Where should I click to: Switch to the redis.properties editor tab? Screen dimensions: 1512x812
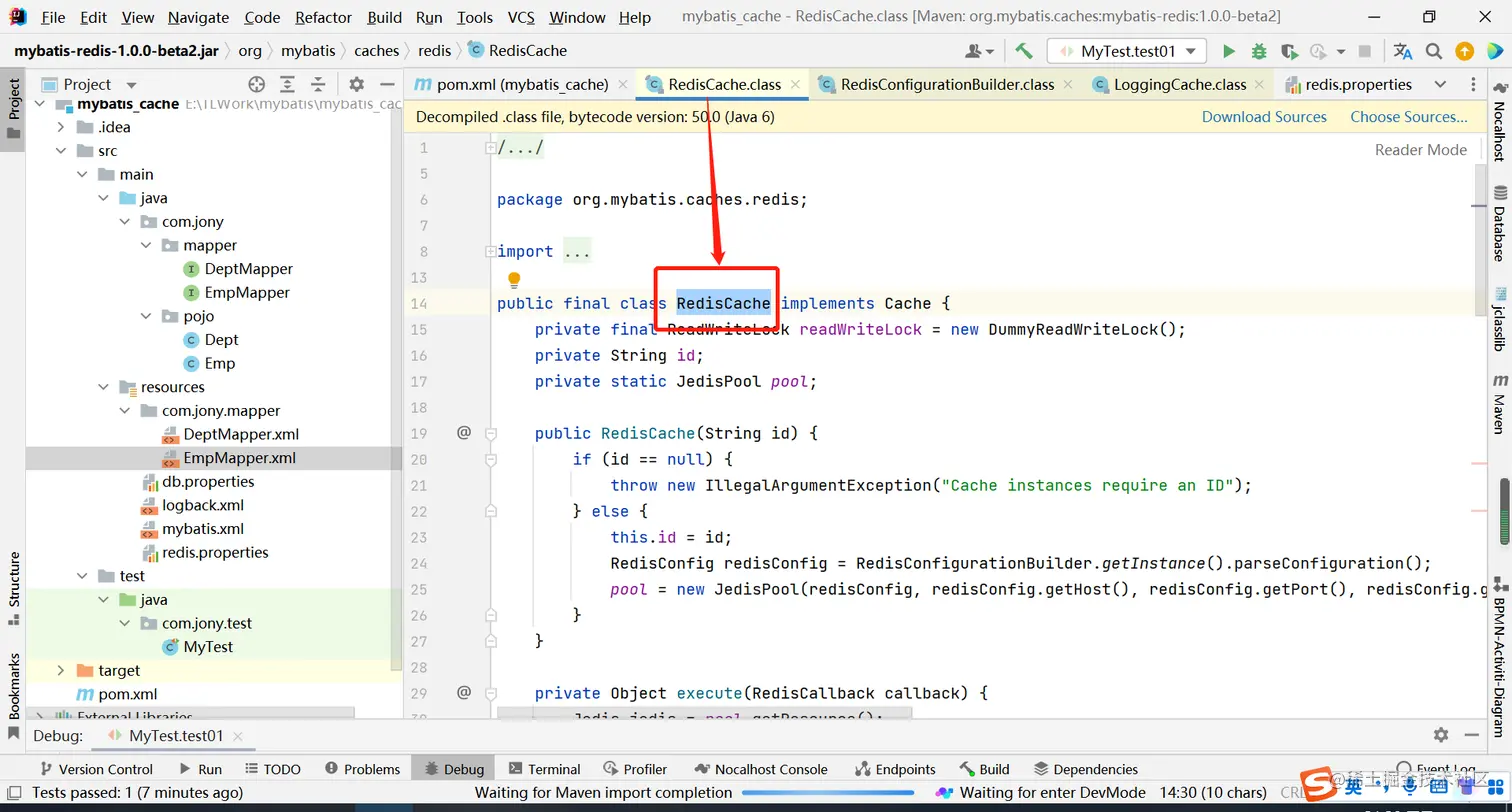pos(1348,85)
